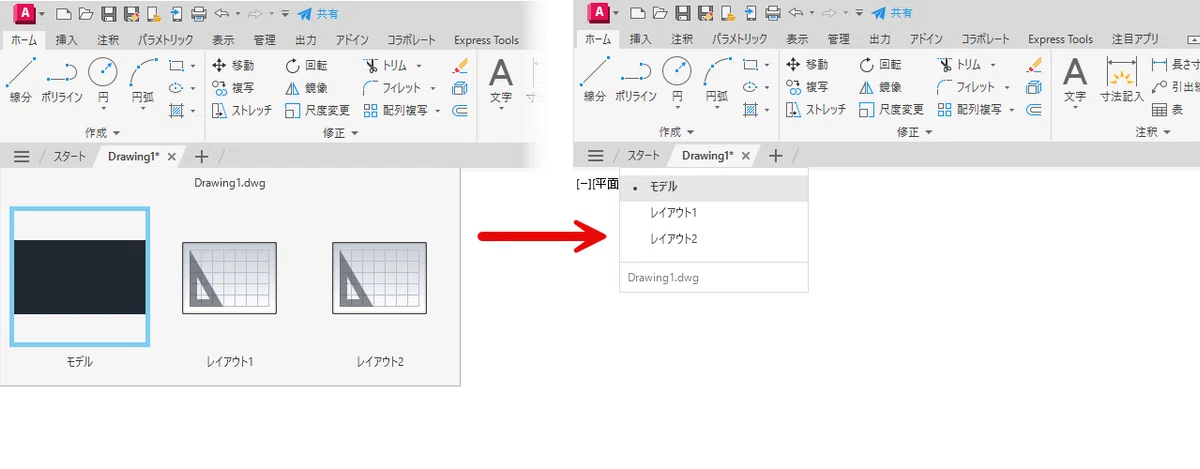Open quick access customize dropdown, right window
Screen dimensions: 1200x469
(859, 14)
